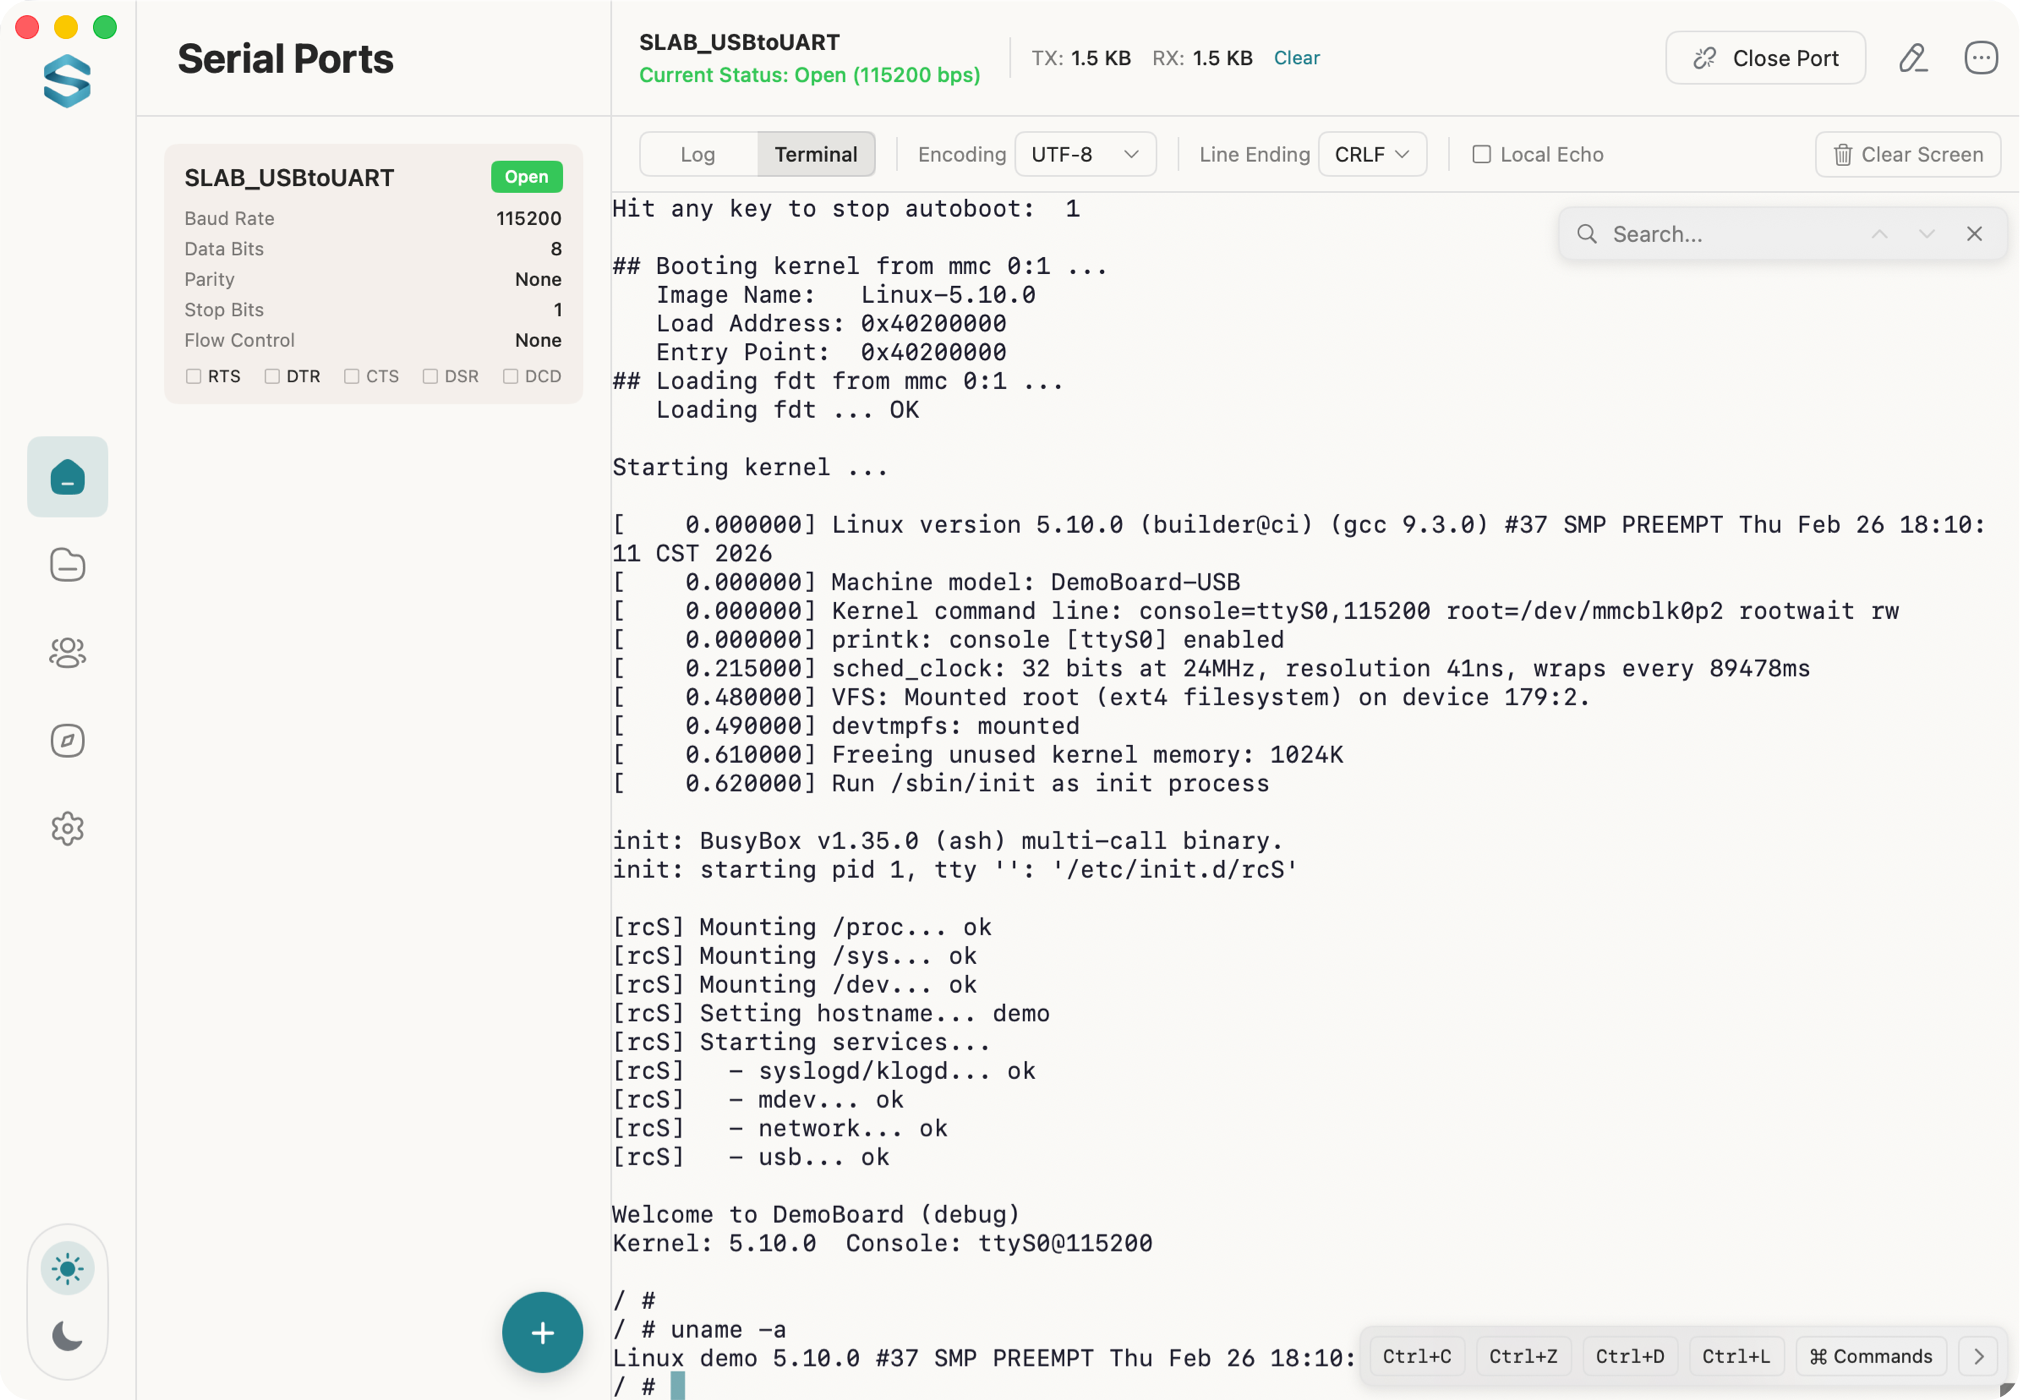Open the discover compass panel in sidebar
The image size is (2020, 1400).
pyautogui.click(x=67, y=741)
